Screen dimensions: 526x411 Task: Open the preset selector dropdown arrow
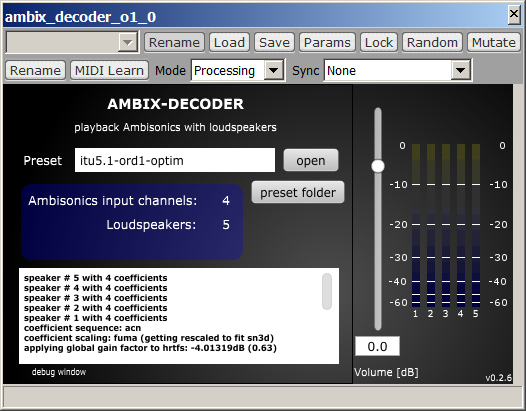point(127,43)
